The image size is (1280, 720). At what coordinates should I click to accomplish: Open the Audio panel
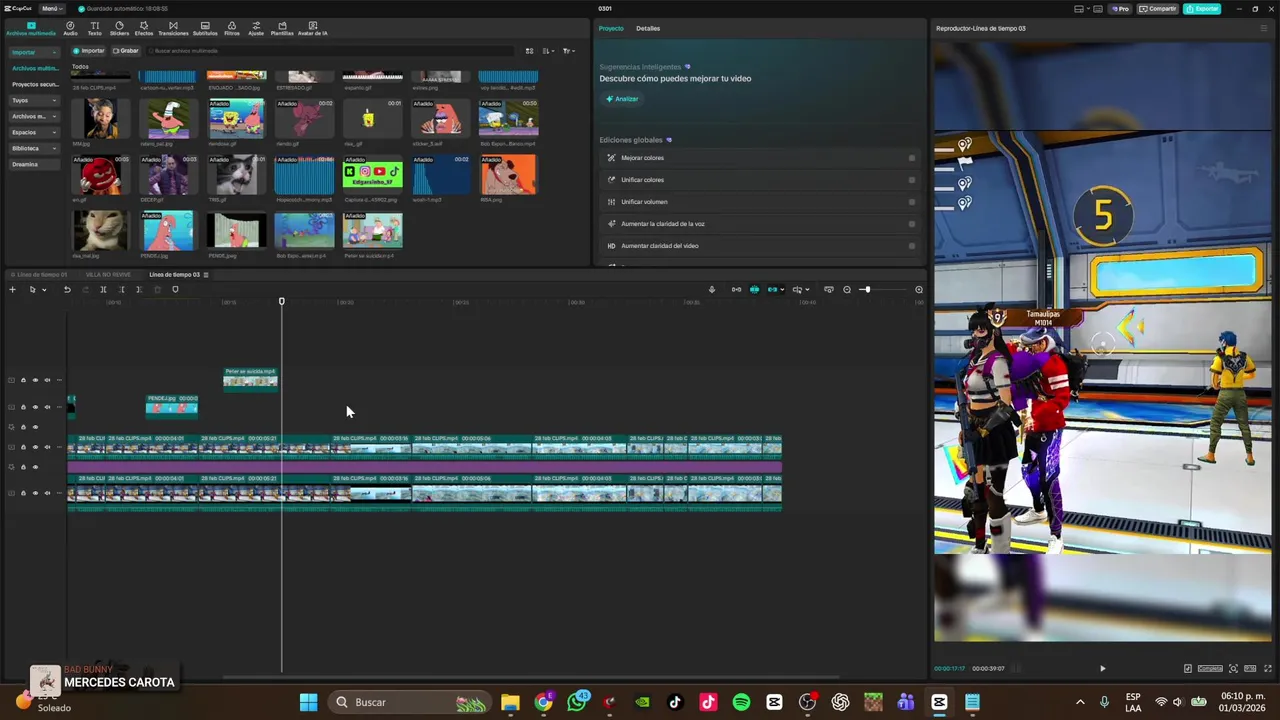[x=70, y=28]
